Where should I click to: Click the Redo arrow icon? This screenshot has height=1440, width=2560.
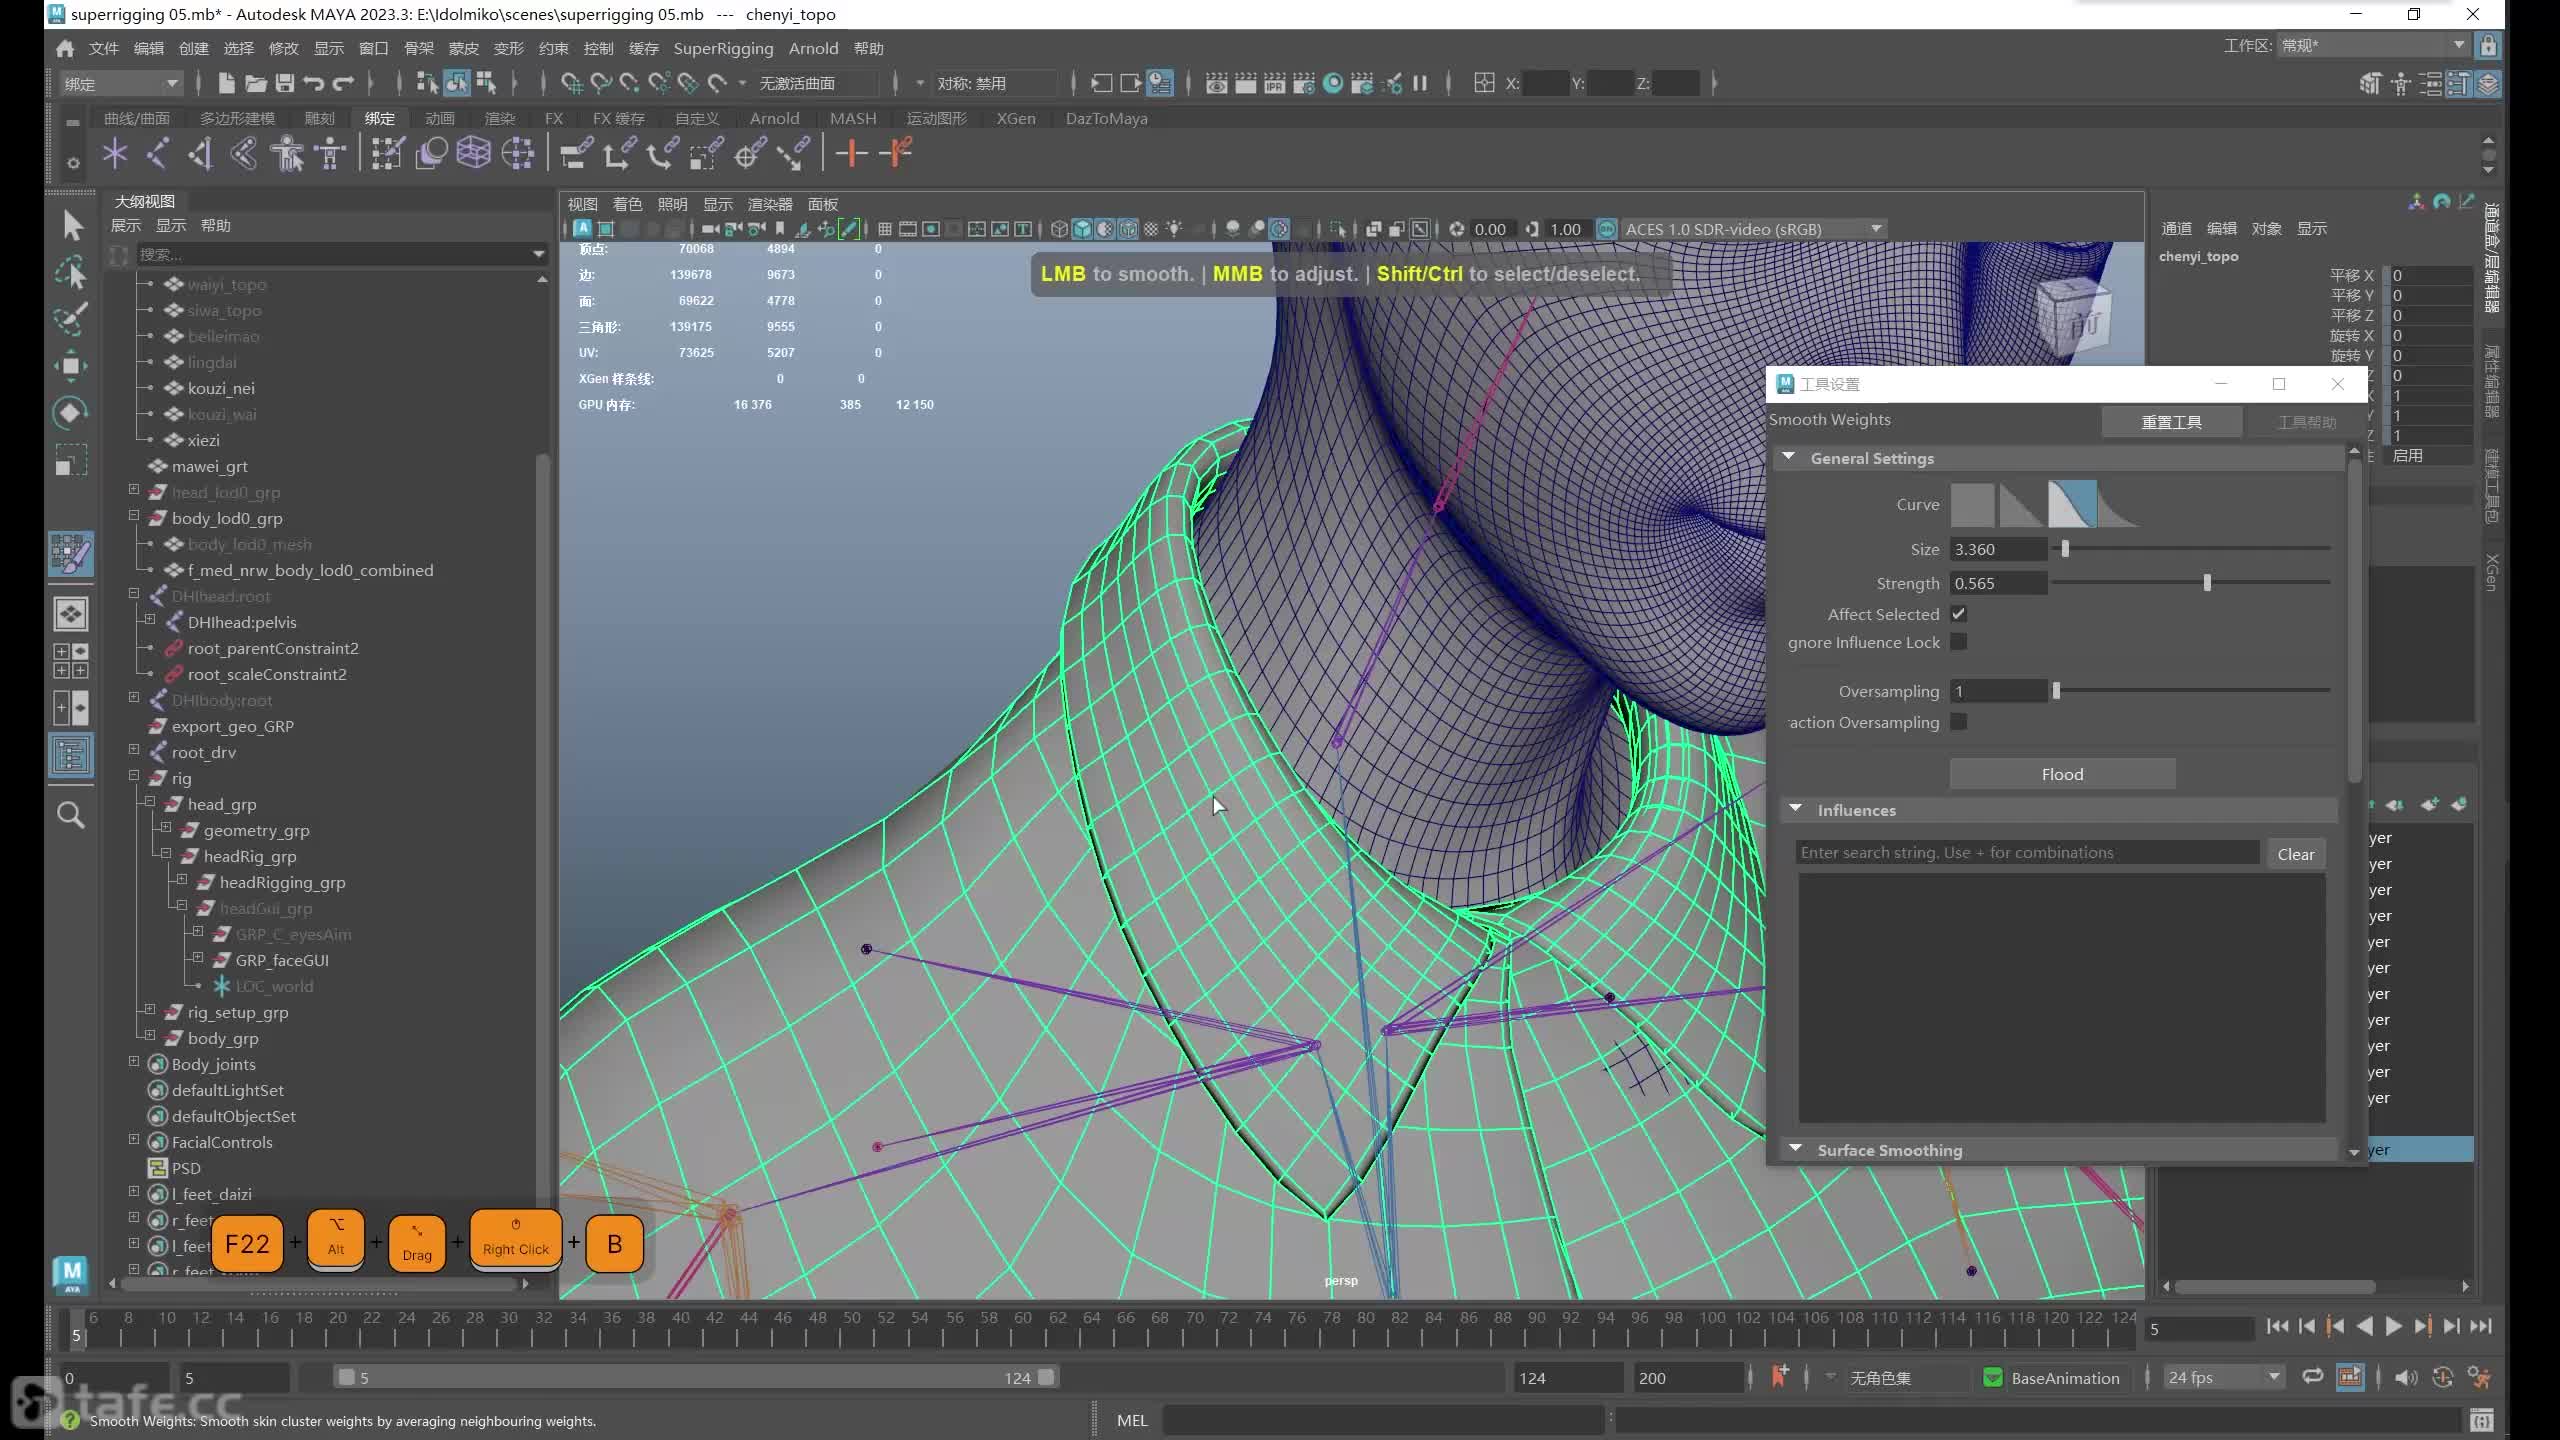pyautogui.click(x=344, y=83)
